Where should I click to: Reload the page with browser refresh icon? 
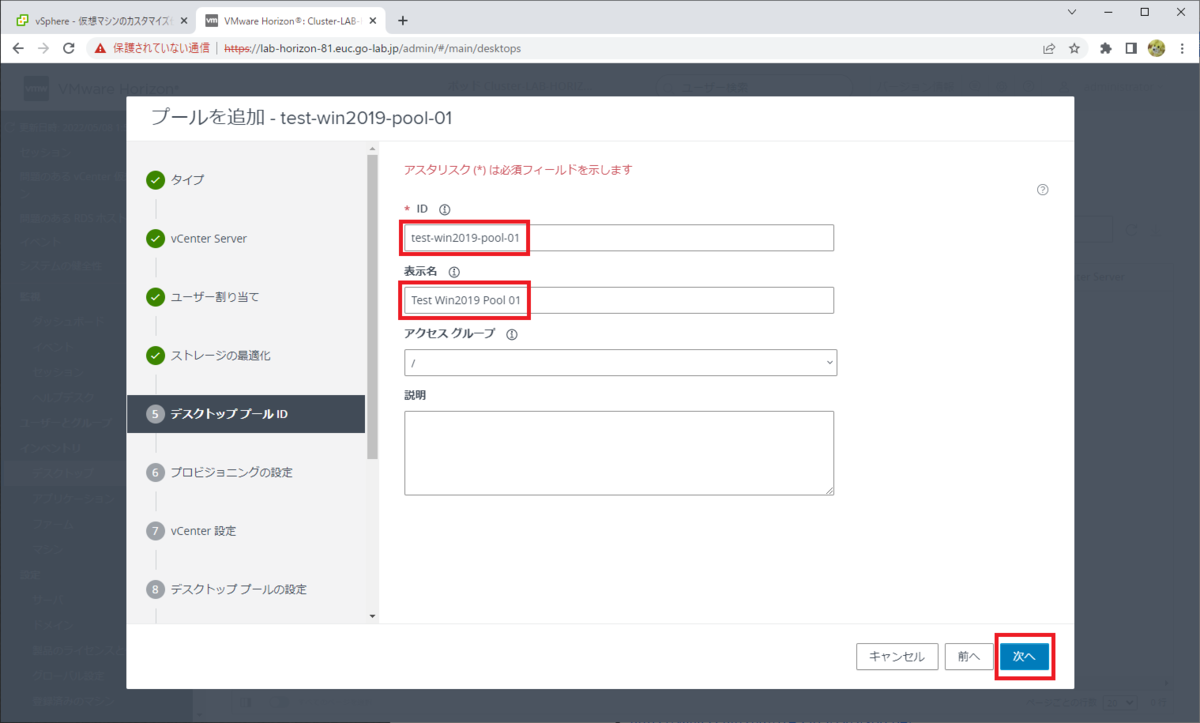[x=69, y=48]
